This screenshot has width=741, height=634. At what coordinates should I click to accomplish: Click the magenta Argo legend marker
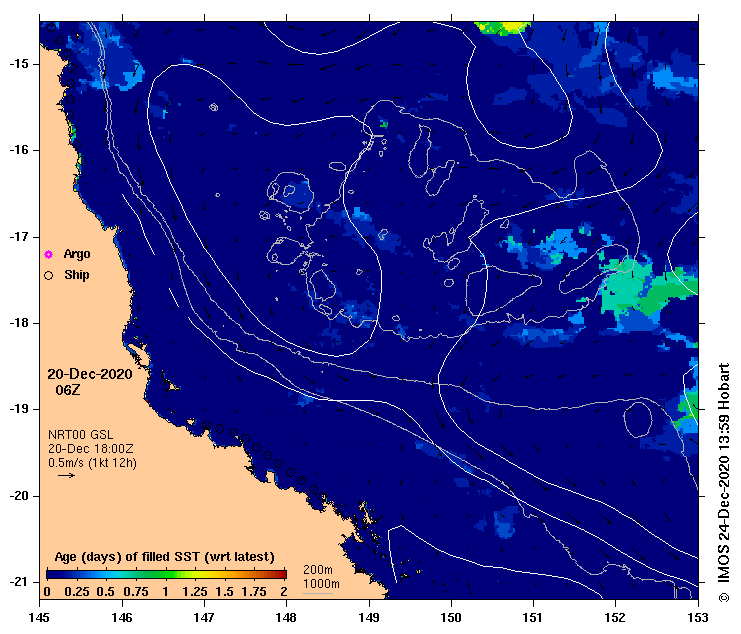coord(48,255)
